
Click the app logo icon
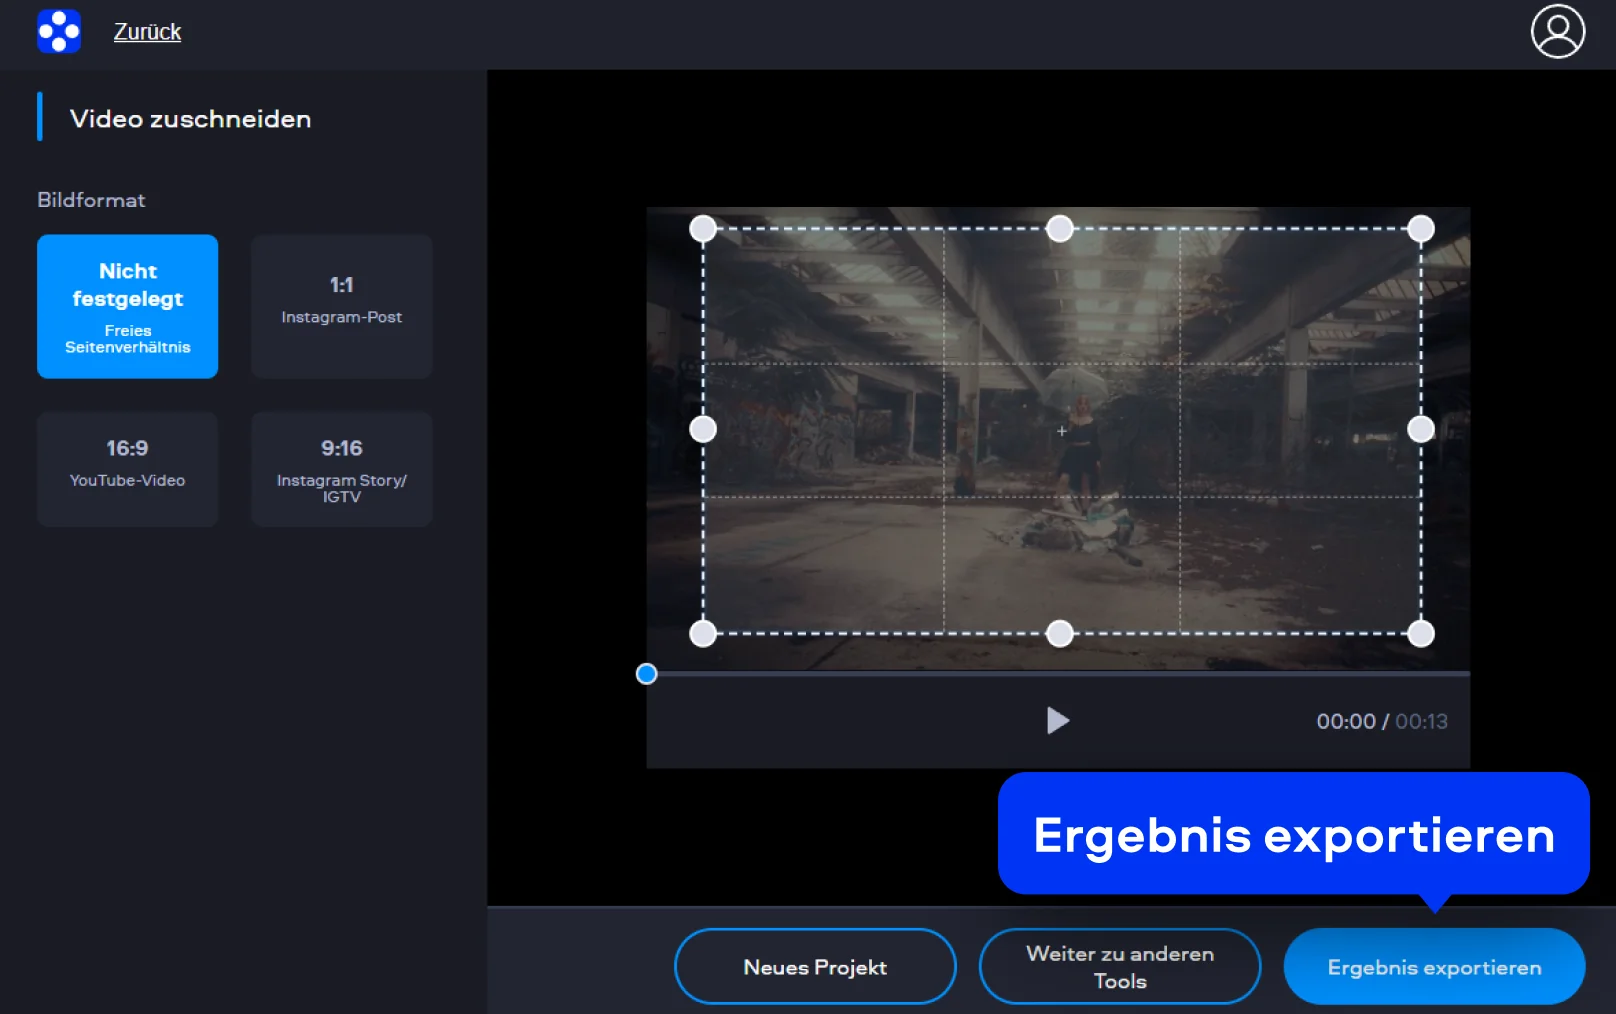tap(59, 31)
